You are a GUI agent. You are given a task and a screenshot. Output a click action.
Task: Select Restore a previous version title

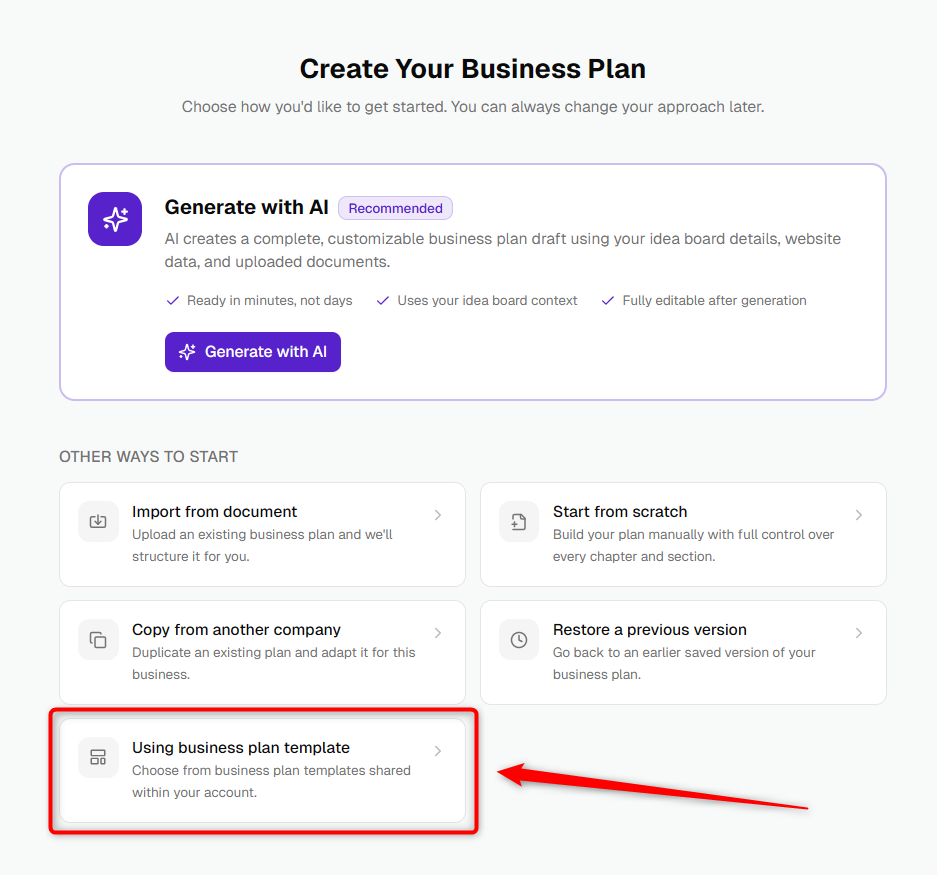650,629
